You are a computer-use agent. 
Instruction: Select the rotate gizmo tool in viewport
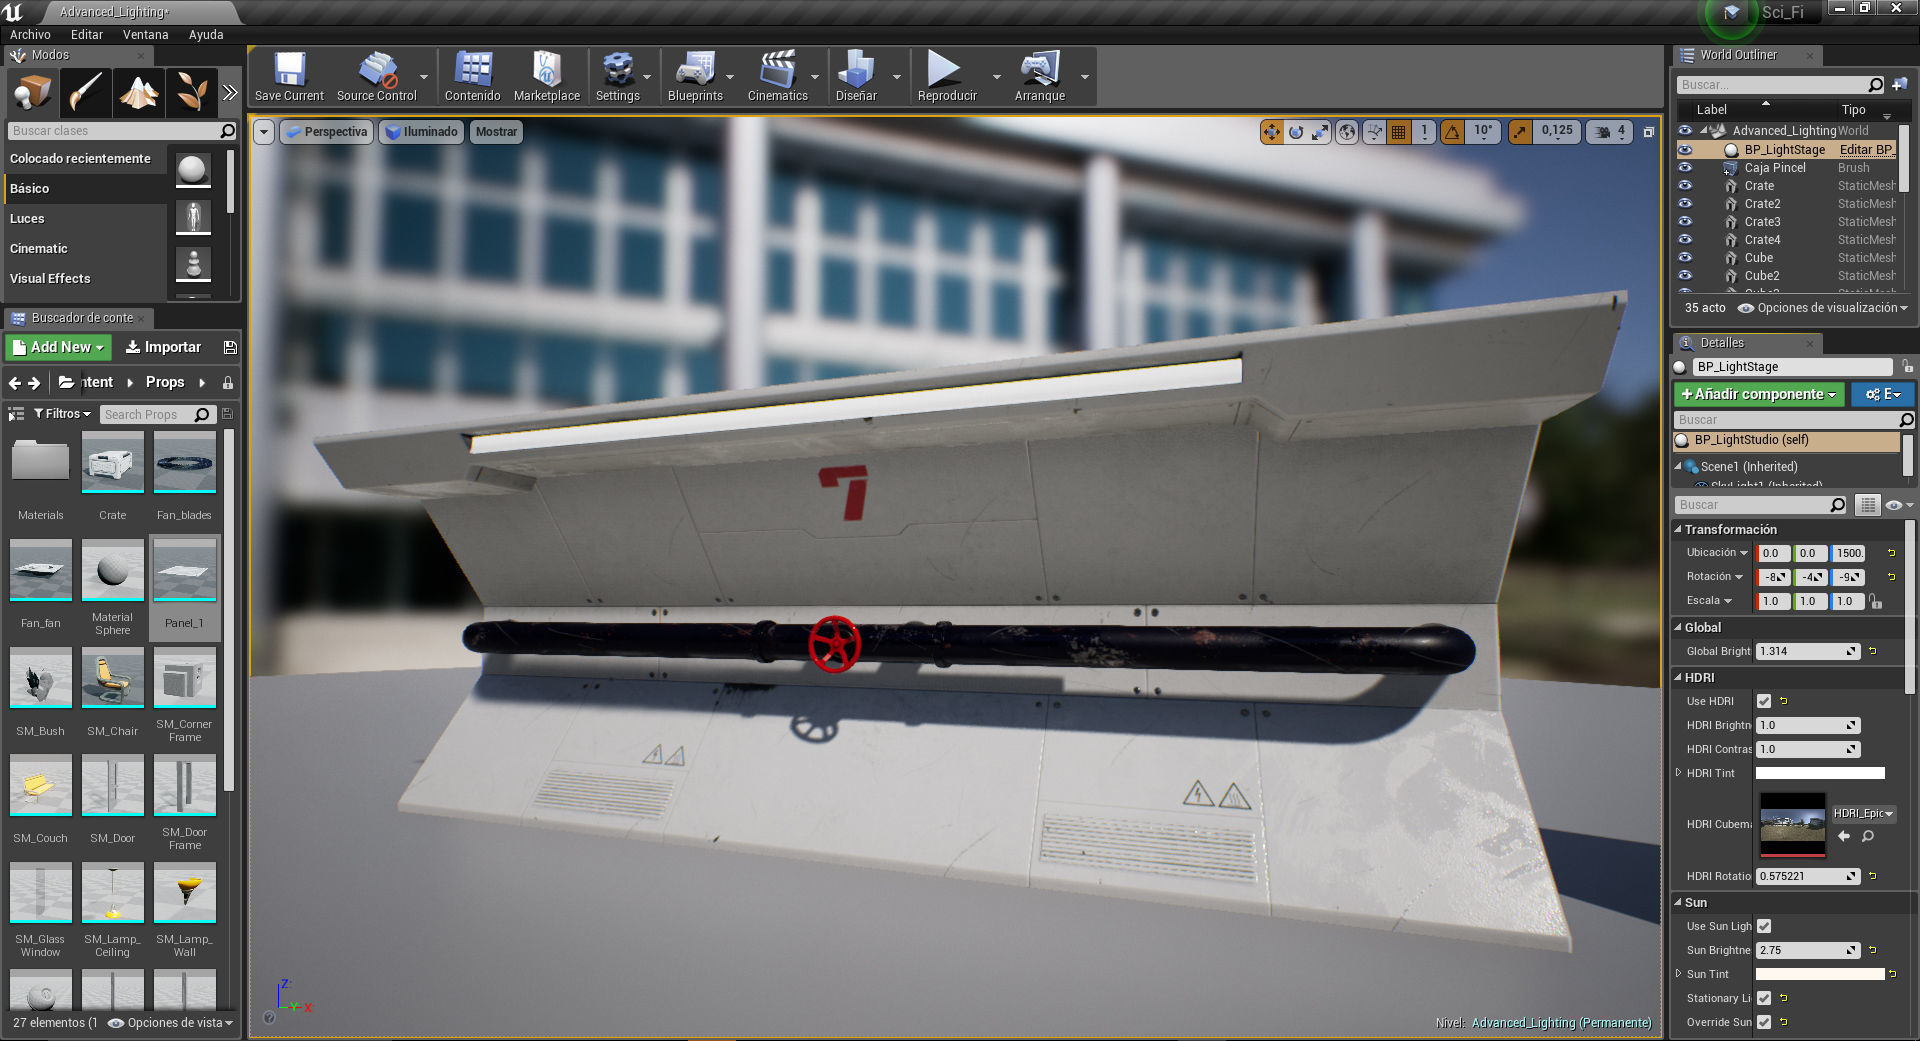pyautogui.click(x=1296, y=132)
